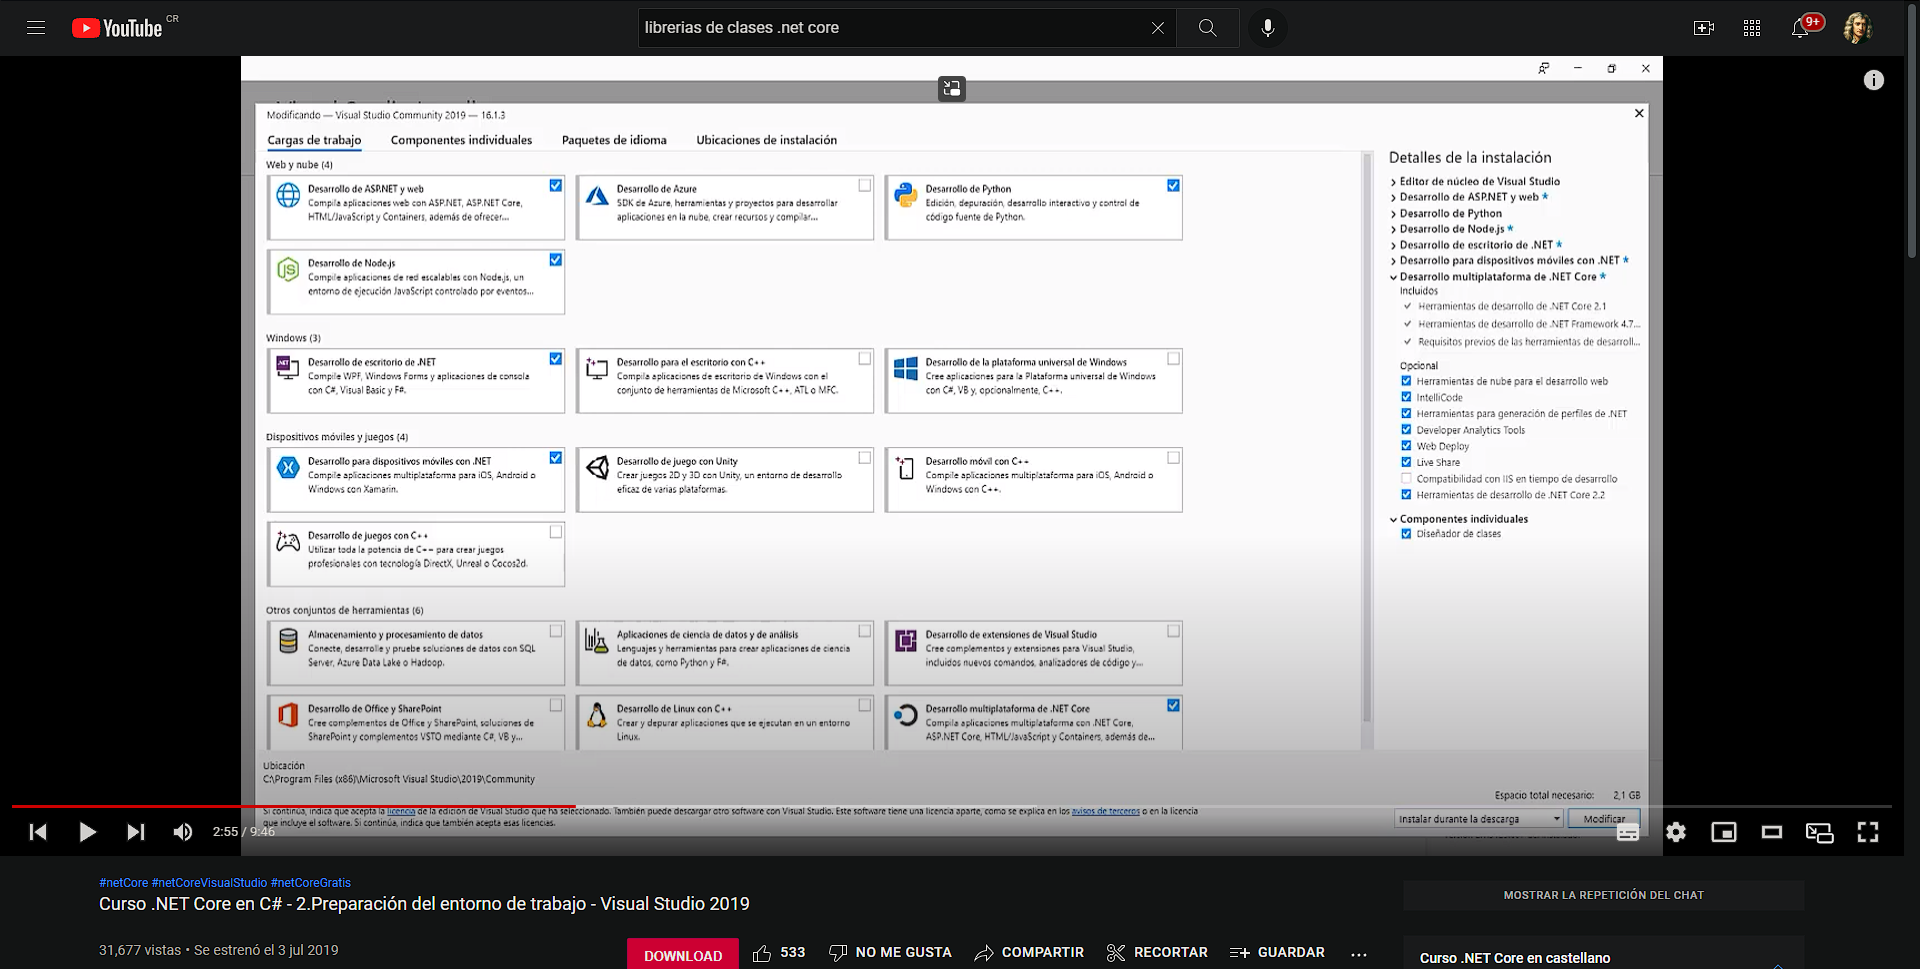Image resolution: width=1920 pixels, height=969 pixels.
Task: Select the Componentes individuales tab
Action: click(x=461, y=140)
